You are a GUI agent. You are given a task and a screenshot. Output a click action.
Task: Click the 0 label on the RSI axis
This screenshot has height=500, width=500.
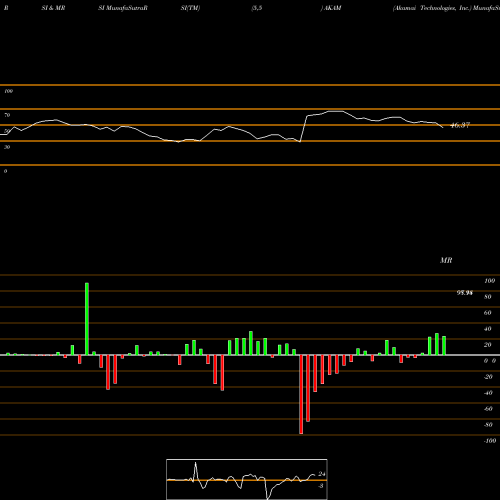point(5,171)
